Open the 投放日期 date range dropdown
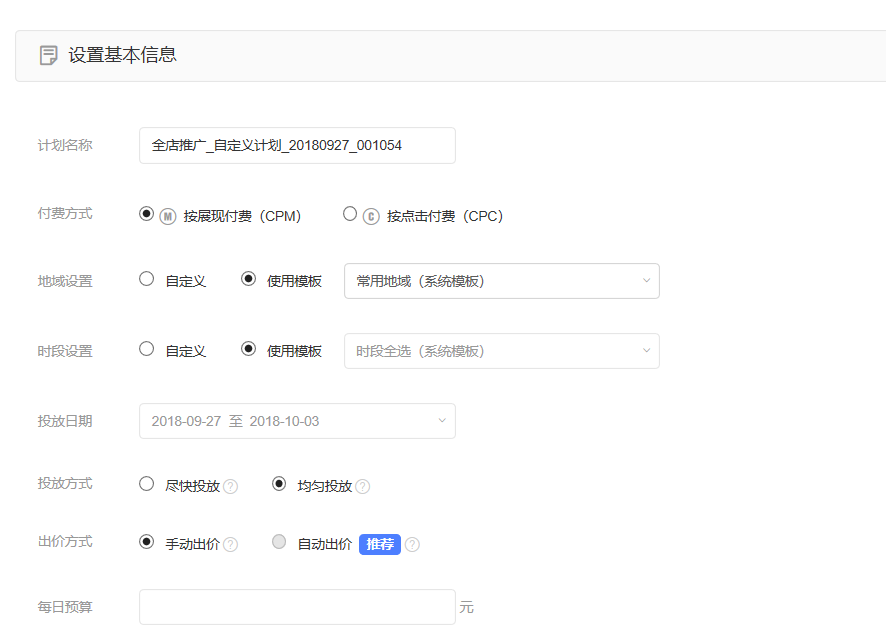This screenshot has height=633, width=886. [297, 421]
